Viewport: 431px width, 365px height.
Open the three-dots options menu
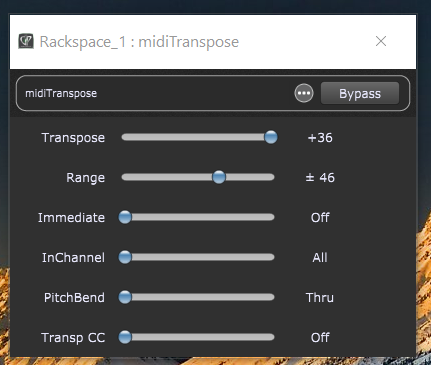click(x=304, y=93)
